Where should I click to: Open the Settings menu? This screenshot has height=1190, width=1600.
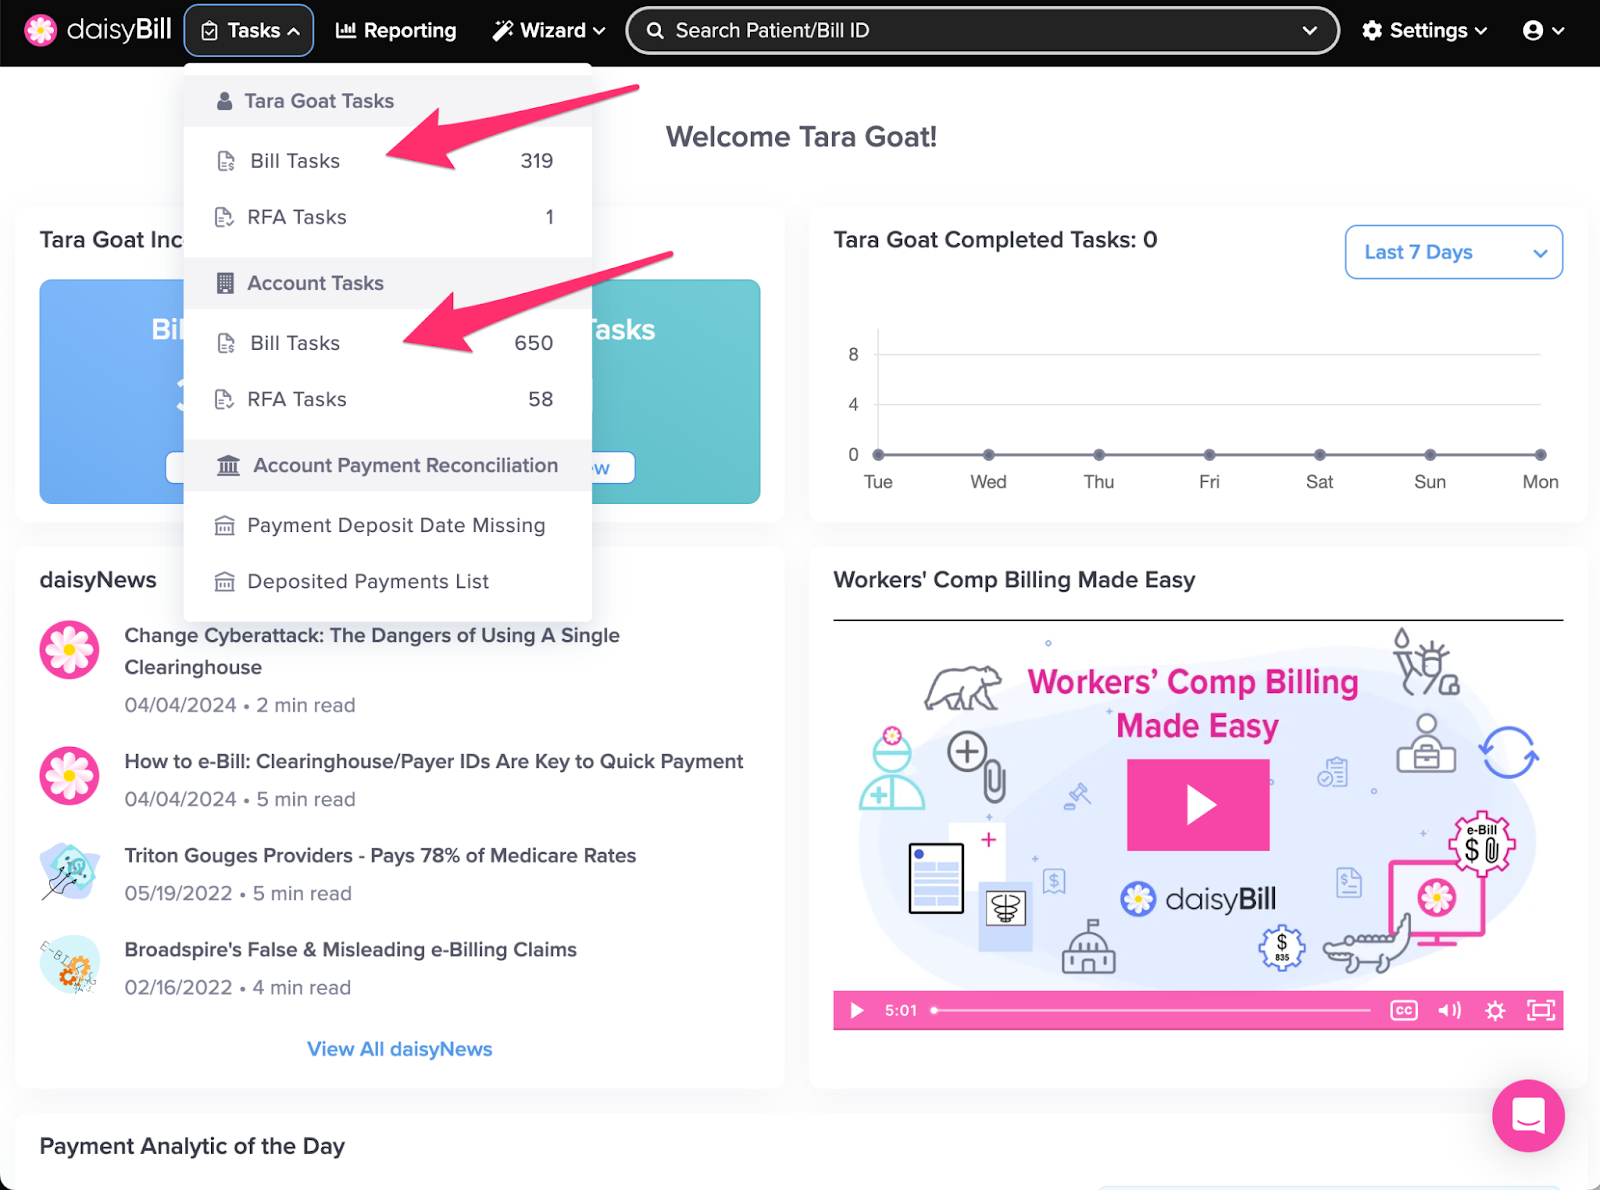click(x=1425, y=31)
